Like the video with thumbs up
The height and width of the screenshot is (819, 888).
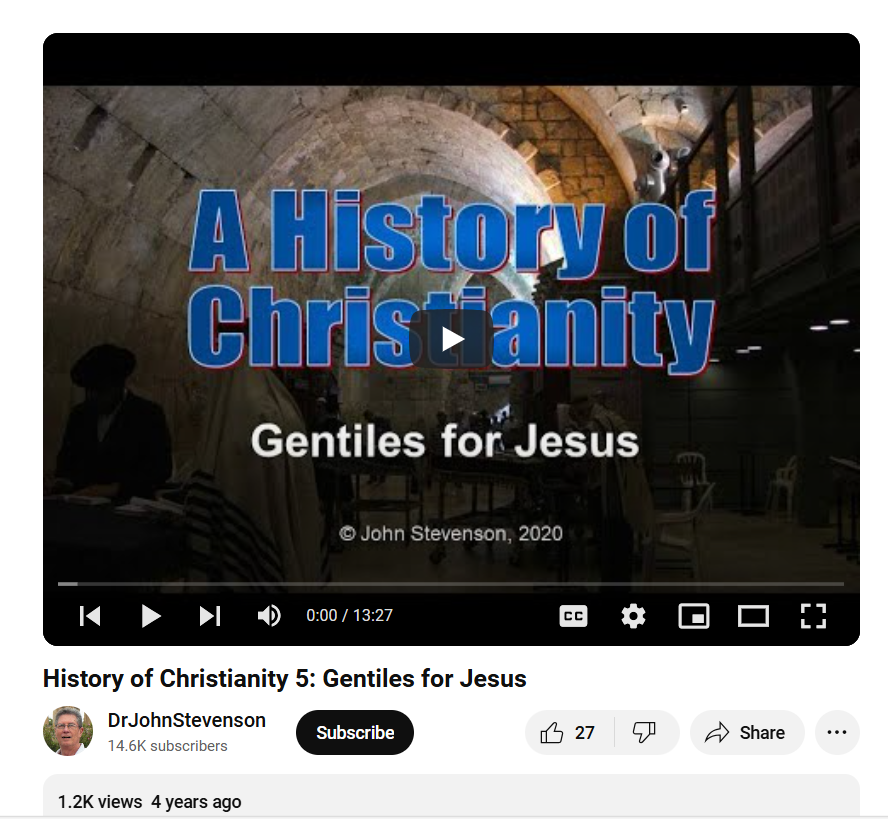(569, 733)
